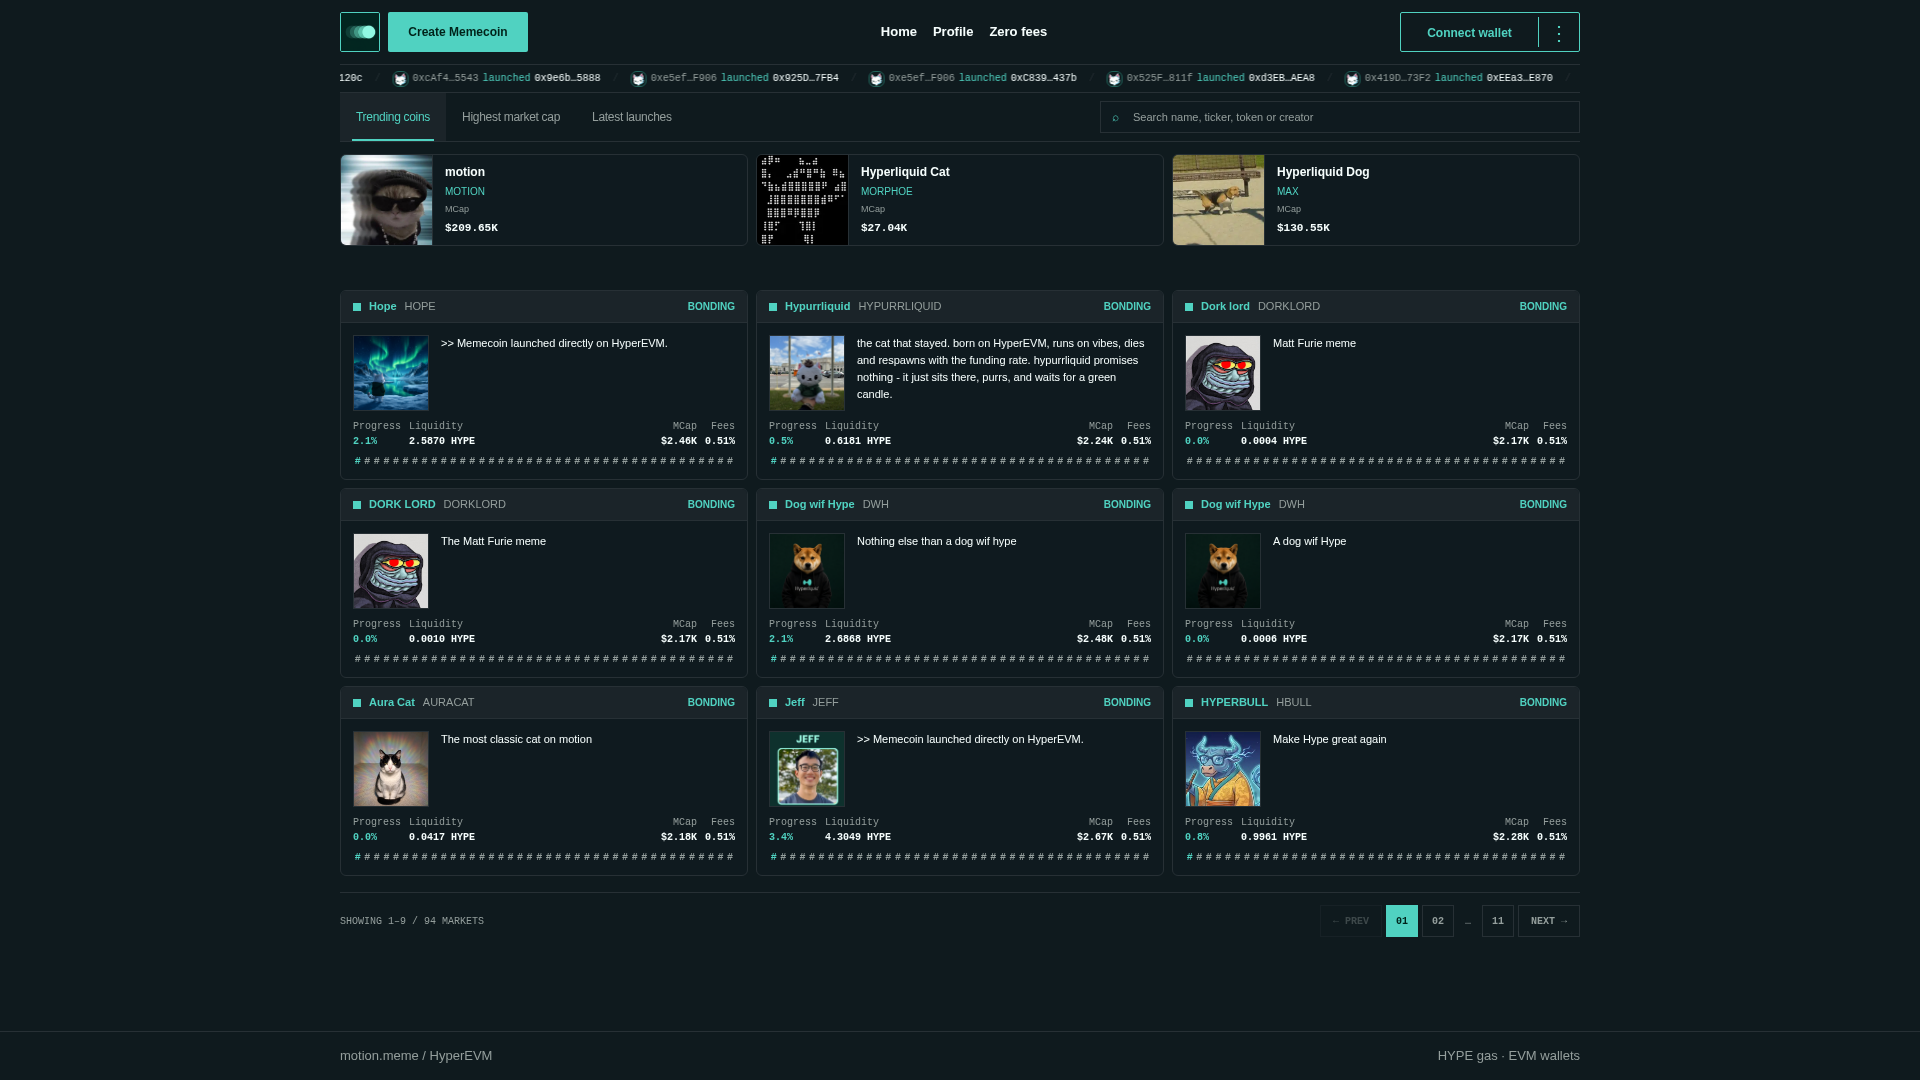This screenshot has width=1920, height=1080.
Task: Open the Hope coin title link
Action: (383, 307)
